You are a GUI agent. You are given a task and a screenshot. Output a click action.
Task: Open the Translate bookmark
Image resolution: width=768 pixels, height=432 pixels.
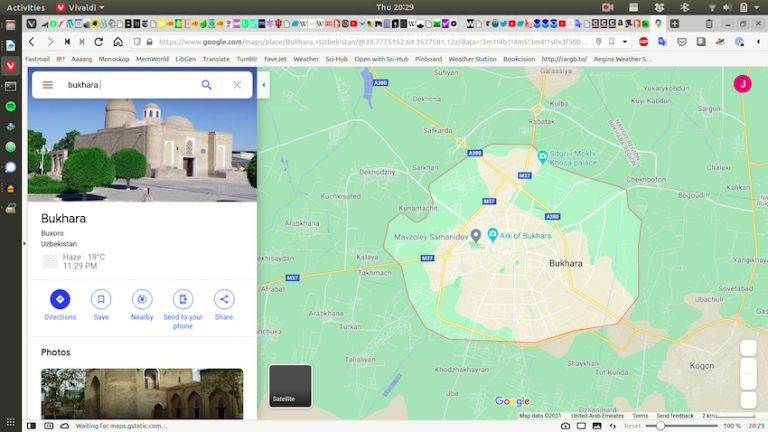click(x=216, y=59)
